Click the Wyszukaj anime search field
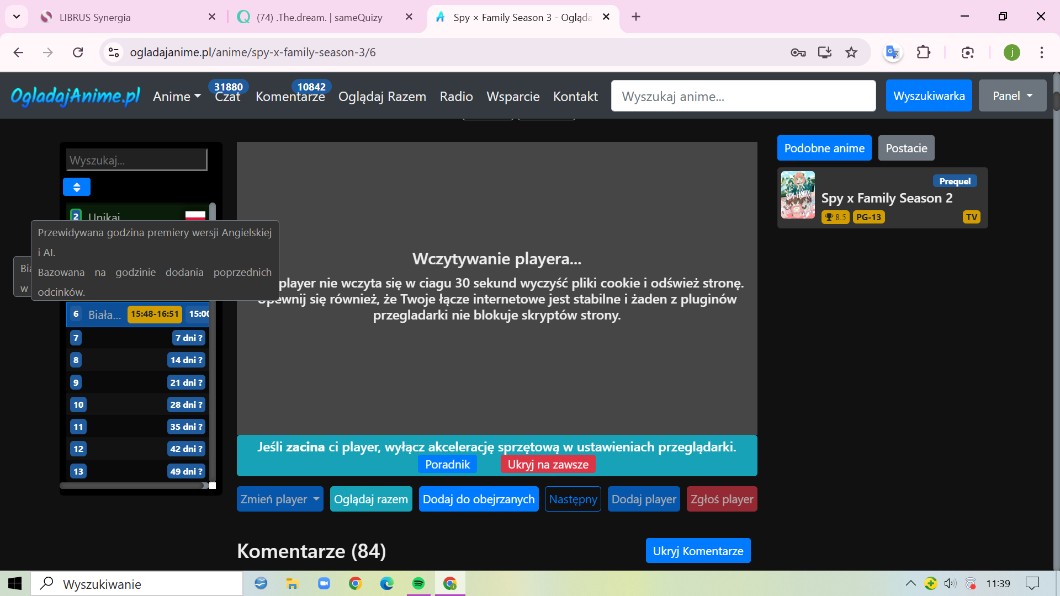 (x=743, y=96)
